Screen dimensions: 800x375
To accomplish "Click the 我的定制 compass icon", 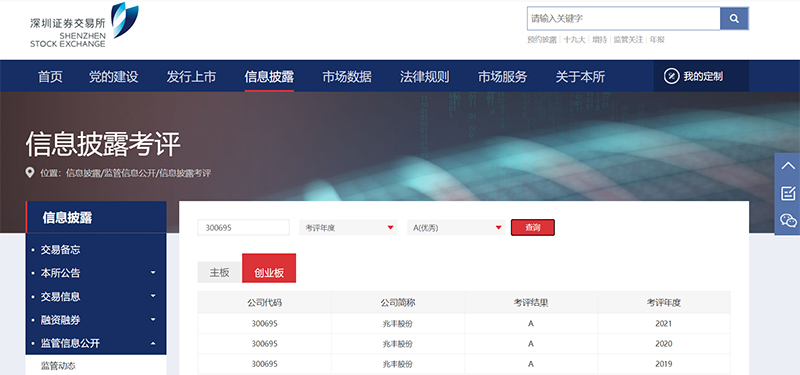I will 671,77.
